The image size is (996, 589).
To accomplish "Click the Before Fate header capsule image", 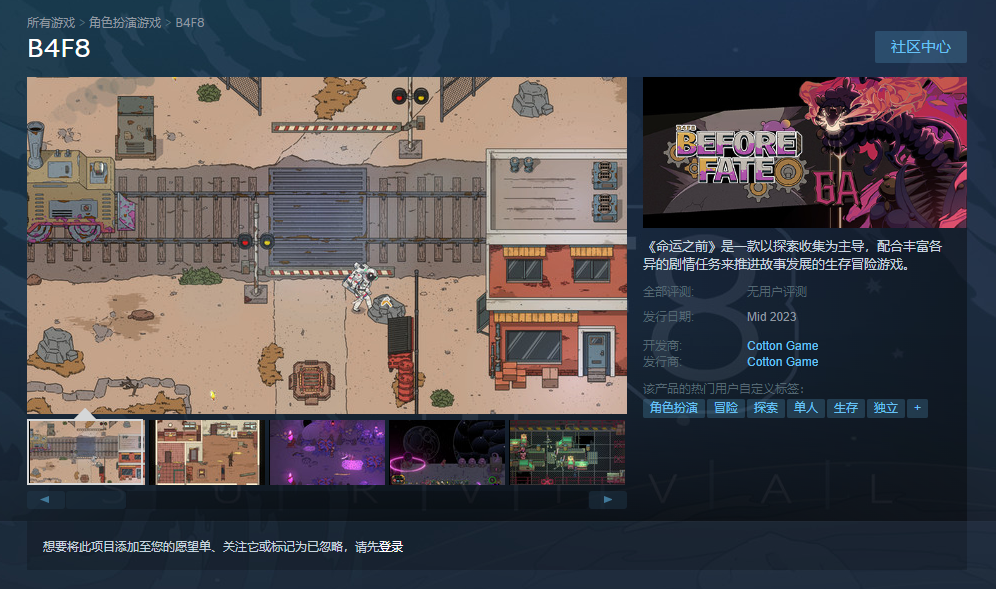I will coord(805,152).
